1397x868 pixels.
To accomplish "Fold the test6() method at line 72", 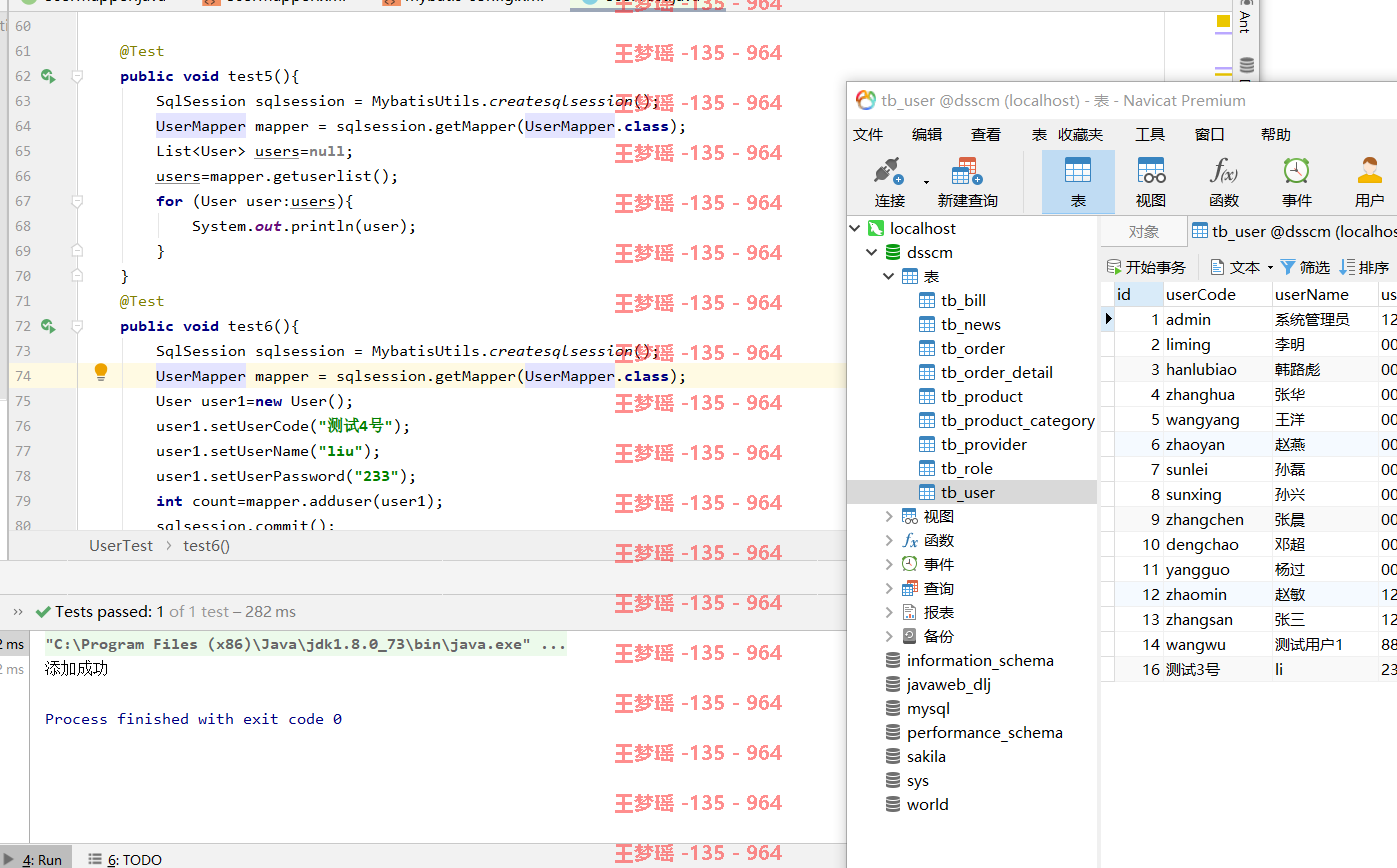I will pos(77,326).
